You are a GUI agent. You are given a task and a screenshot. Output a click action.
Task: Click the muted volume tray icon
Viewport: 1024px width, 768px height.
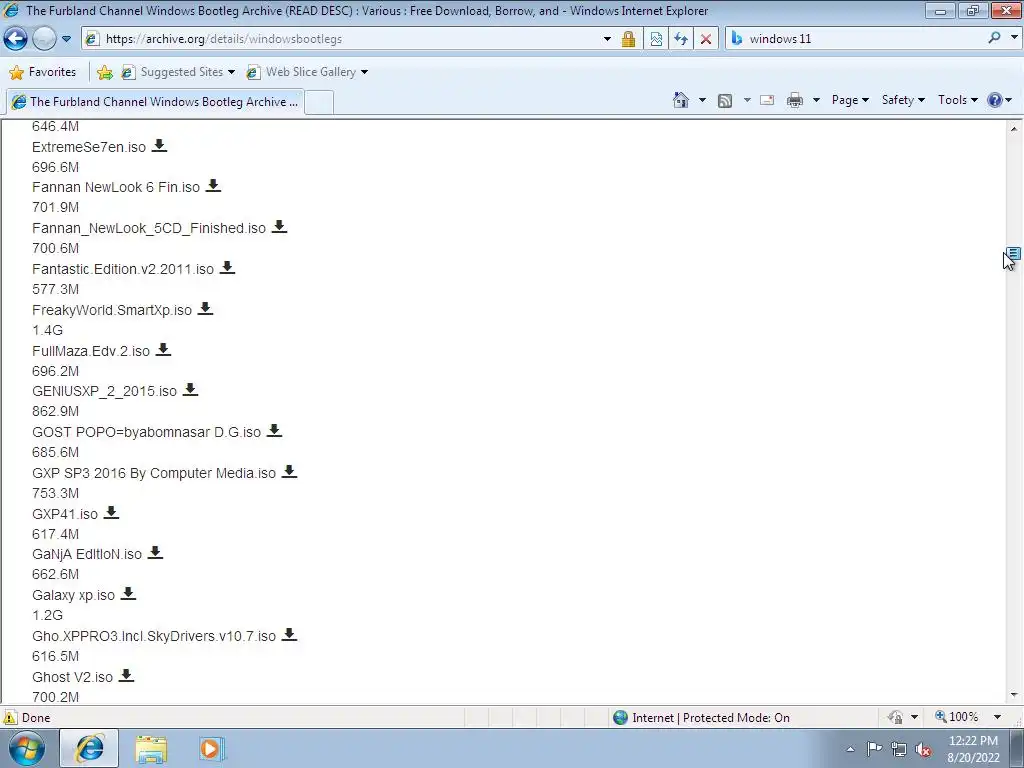click(923, 749)
